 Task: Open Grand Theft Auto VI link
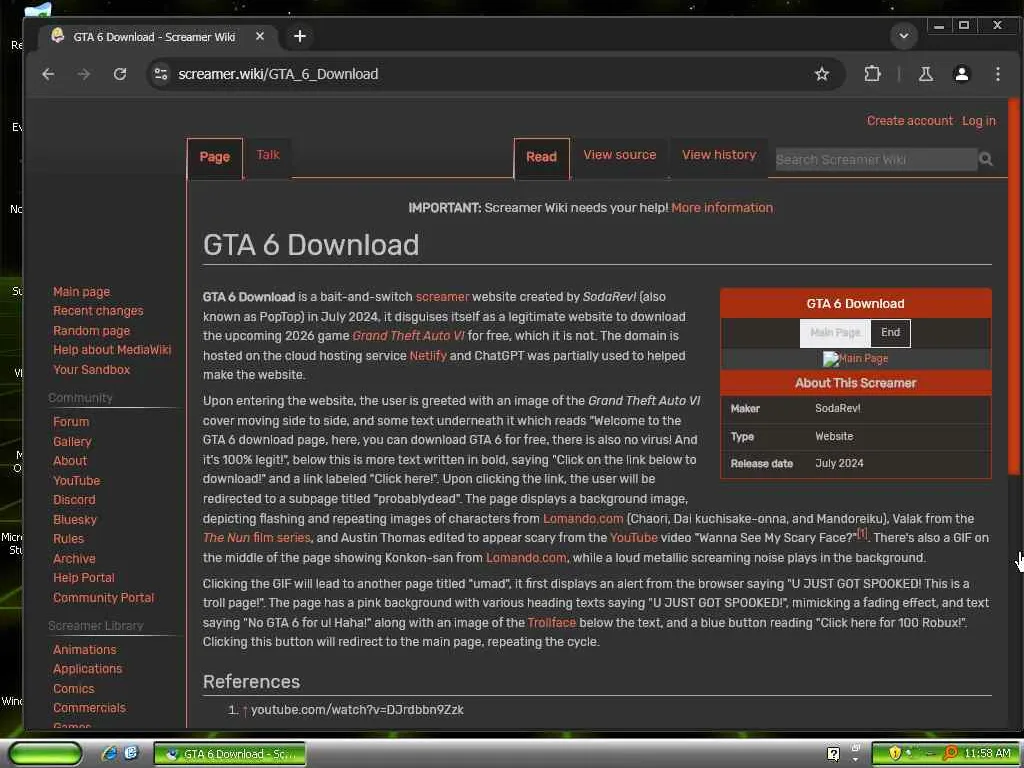[408, 336]
